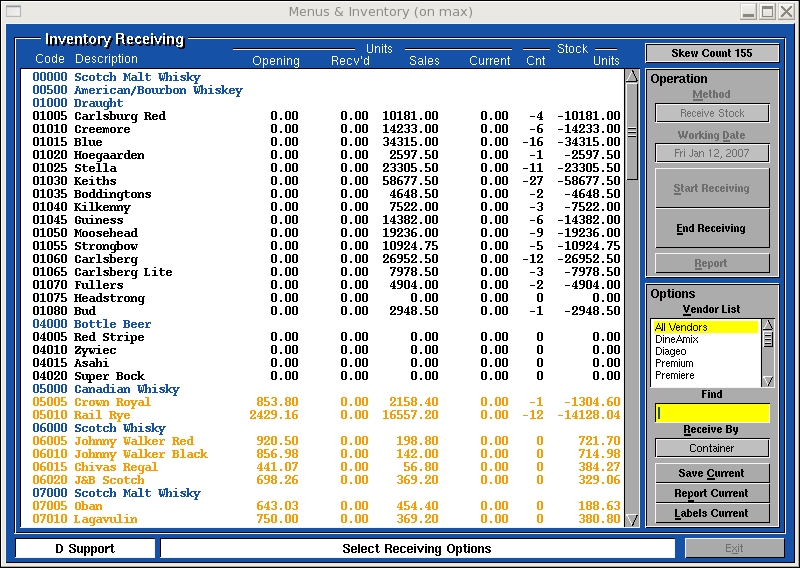This screenshot has width=800, height=568.
Task: Select the 01045 Guiness row
Action: tap(322, 220)
